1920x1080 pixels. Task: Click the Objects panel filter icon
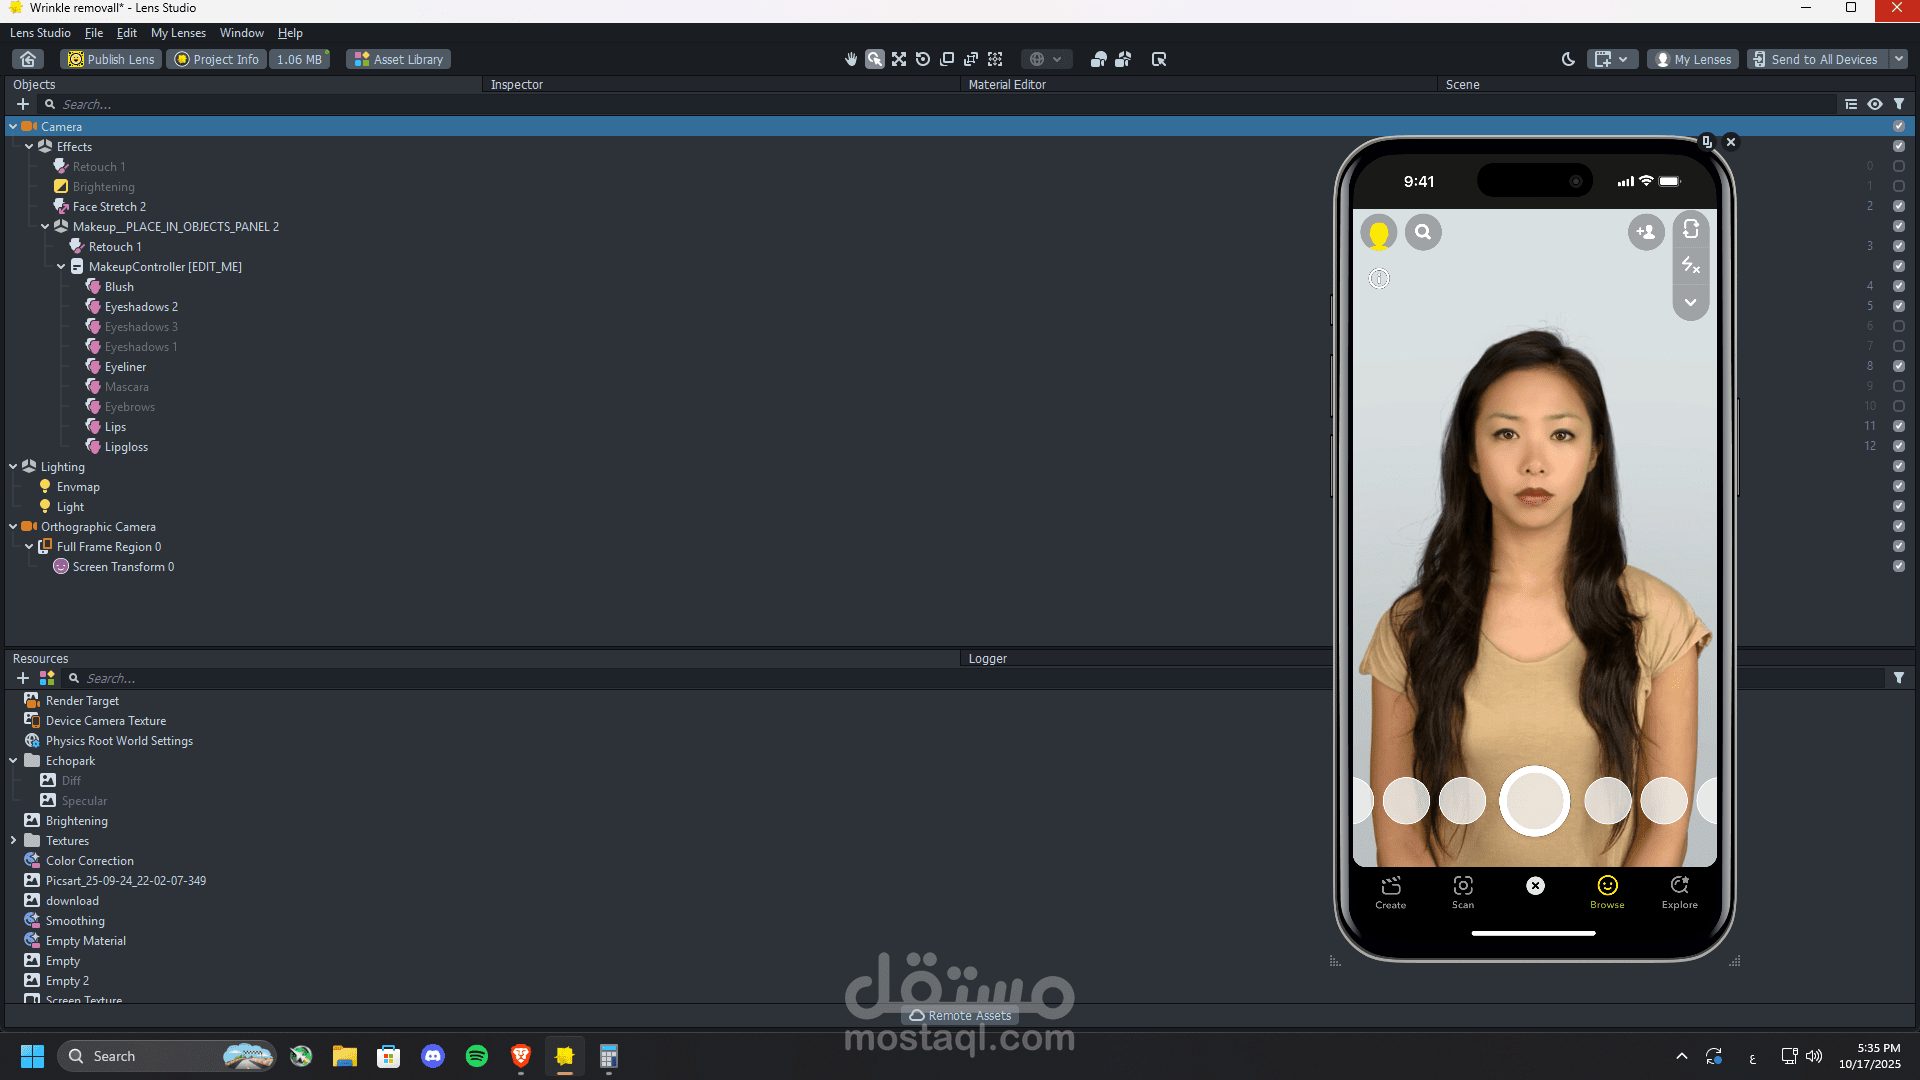pyautogui.click(x=1899, y=104)
